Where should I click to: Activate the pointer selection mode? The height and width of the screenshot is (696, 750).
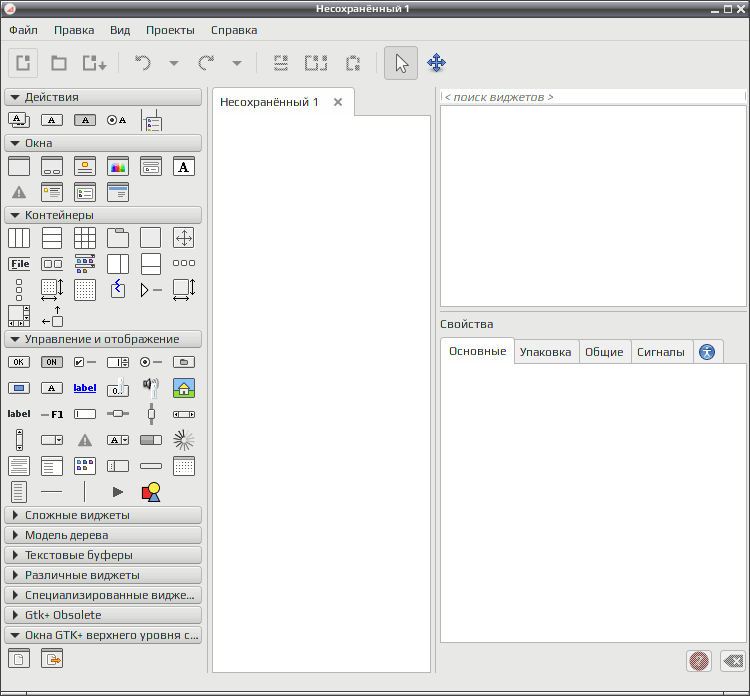401,63
